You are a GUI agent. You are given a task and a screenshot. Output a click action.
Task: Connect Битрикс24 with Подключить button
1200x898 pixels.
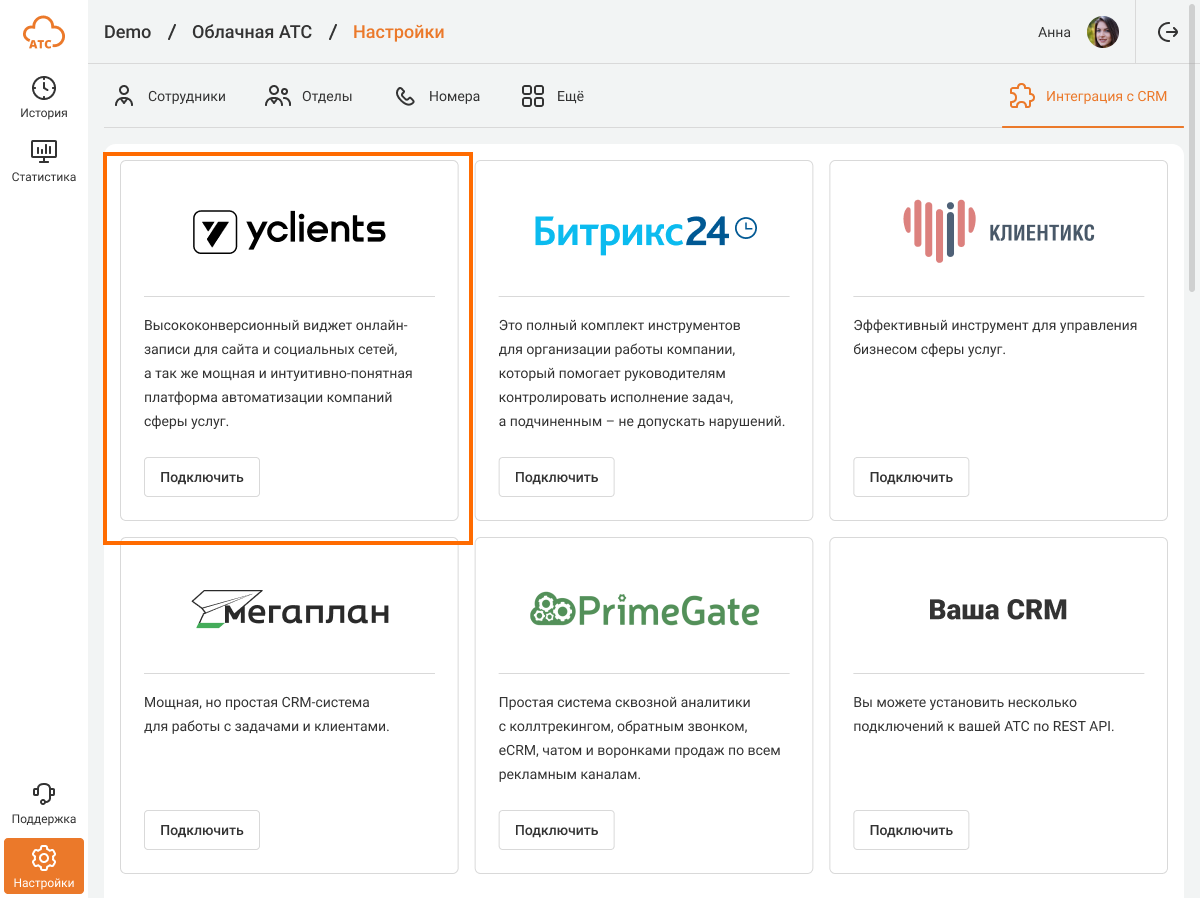[x=556, y=477]
